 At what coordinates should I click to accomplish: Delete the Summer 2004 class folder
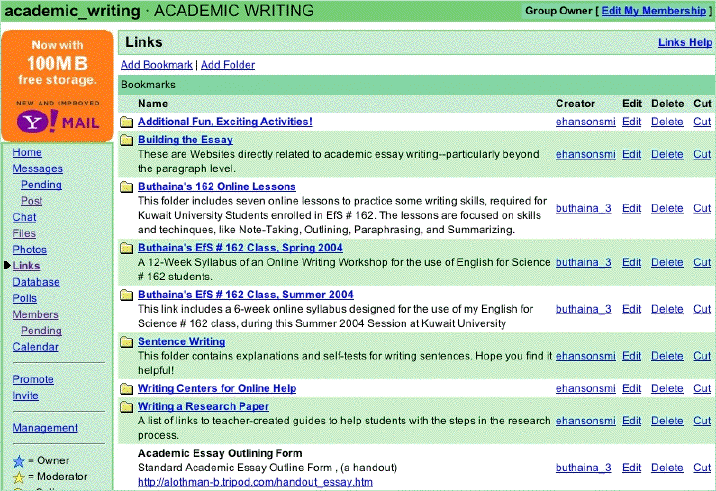pyautogui.click(x=667, y=309)
